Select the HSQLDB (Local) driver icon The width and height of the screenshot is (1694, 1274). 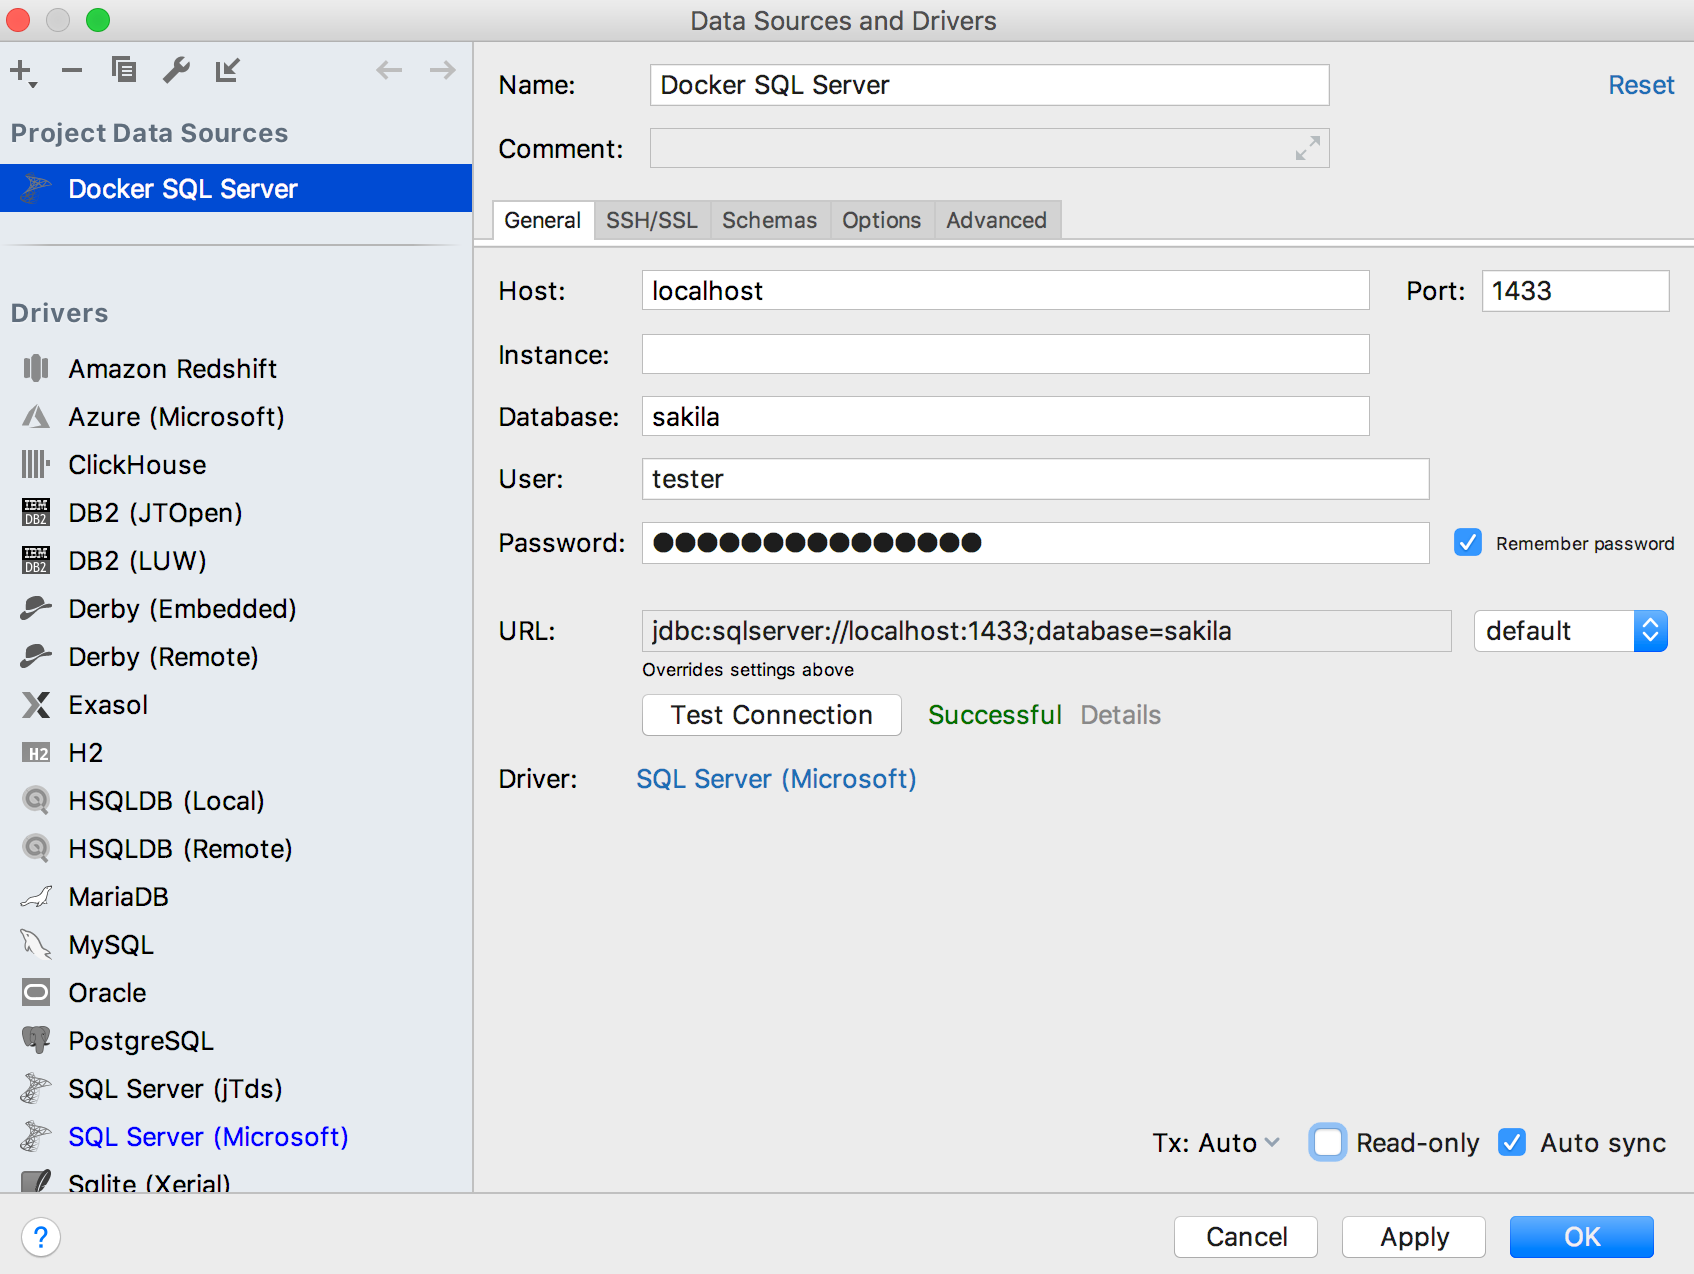pos(36,800)
